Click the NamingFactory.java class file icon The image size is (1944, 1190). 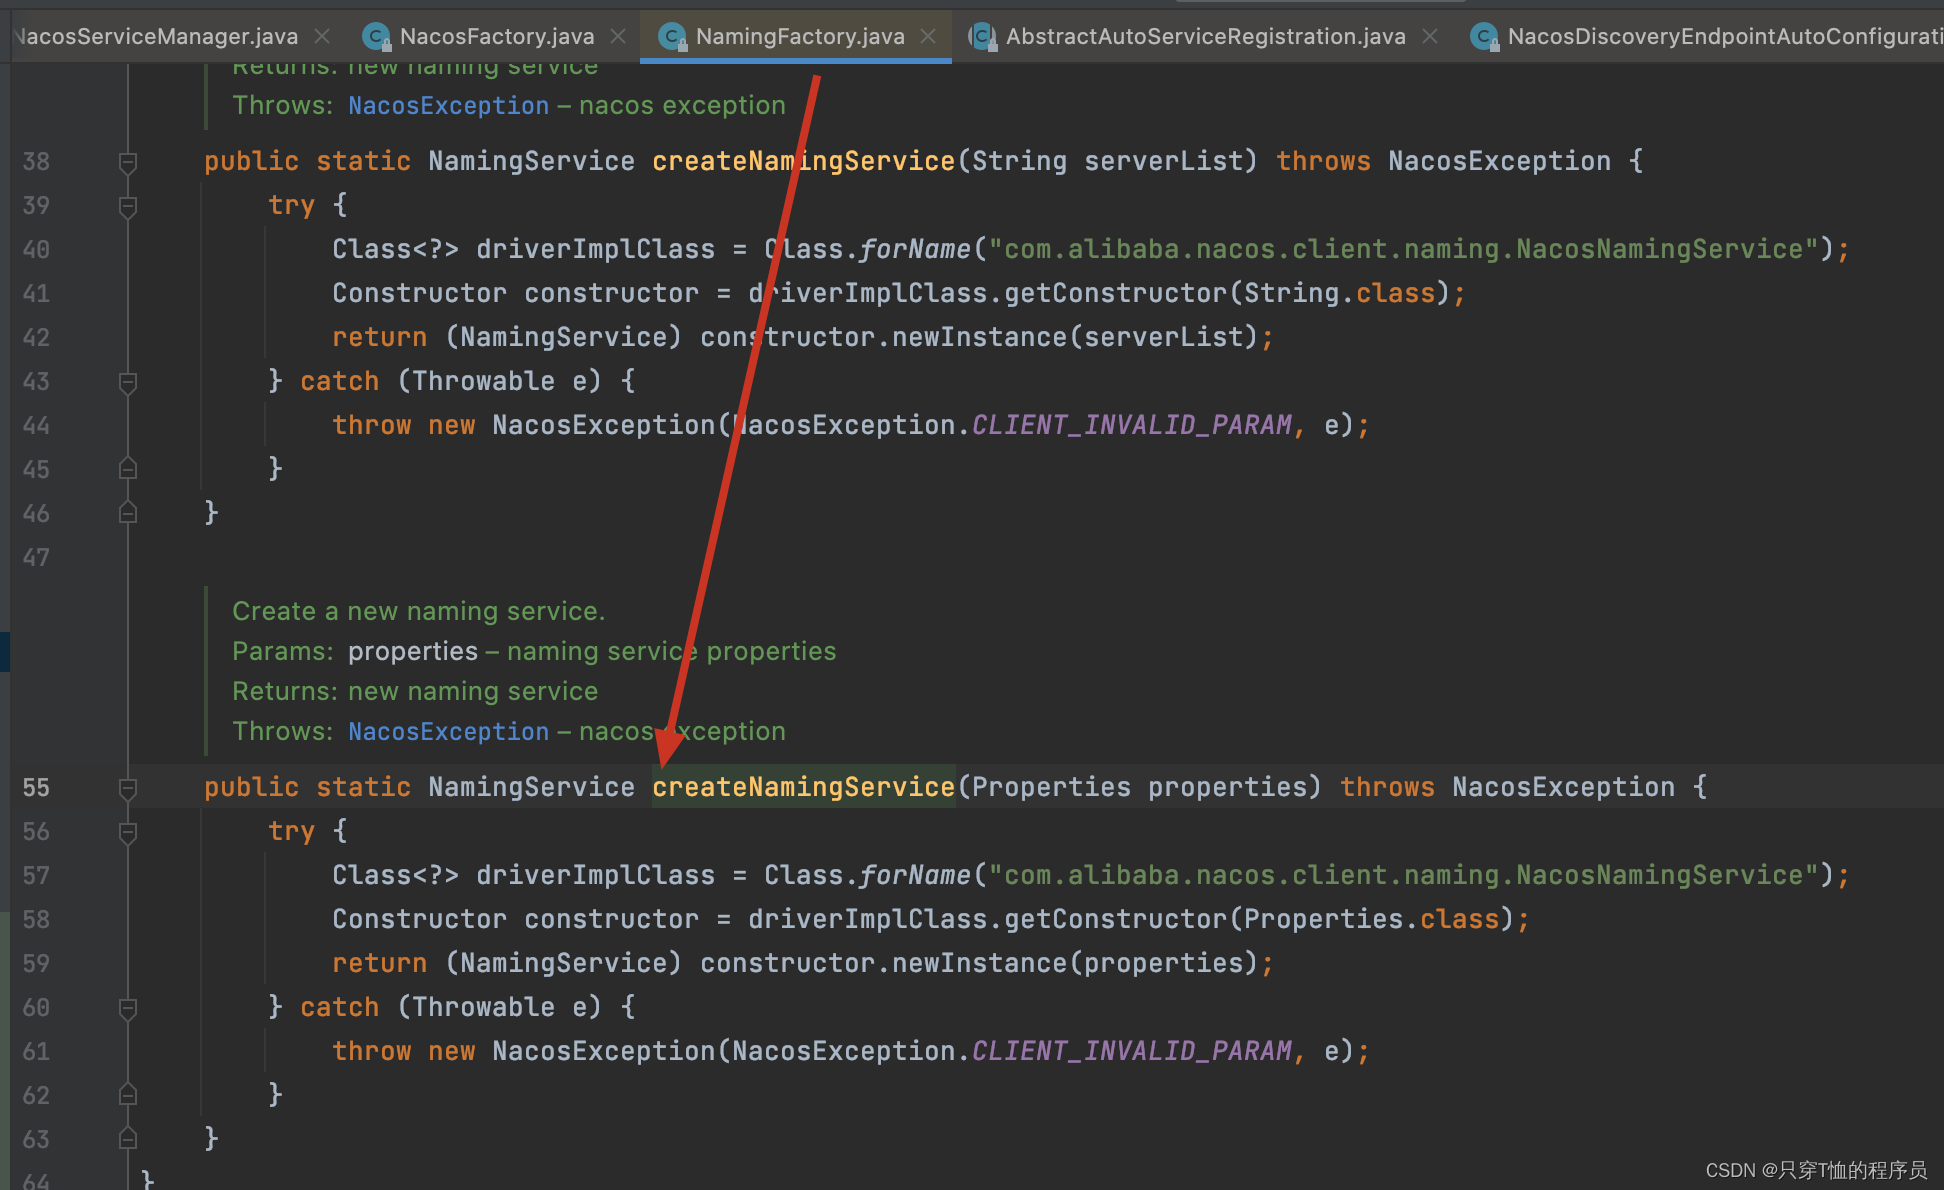672,37
